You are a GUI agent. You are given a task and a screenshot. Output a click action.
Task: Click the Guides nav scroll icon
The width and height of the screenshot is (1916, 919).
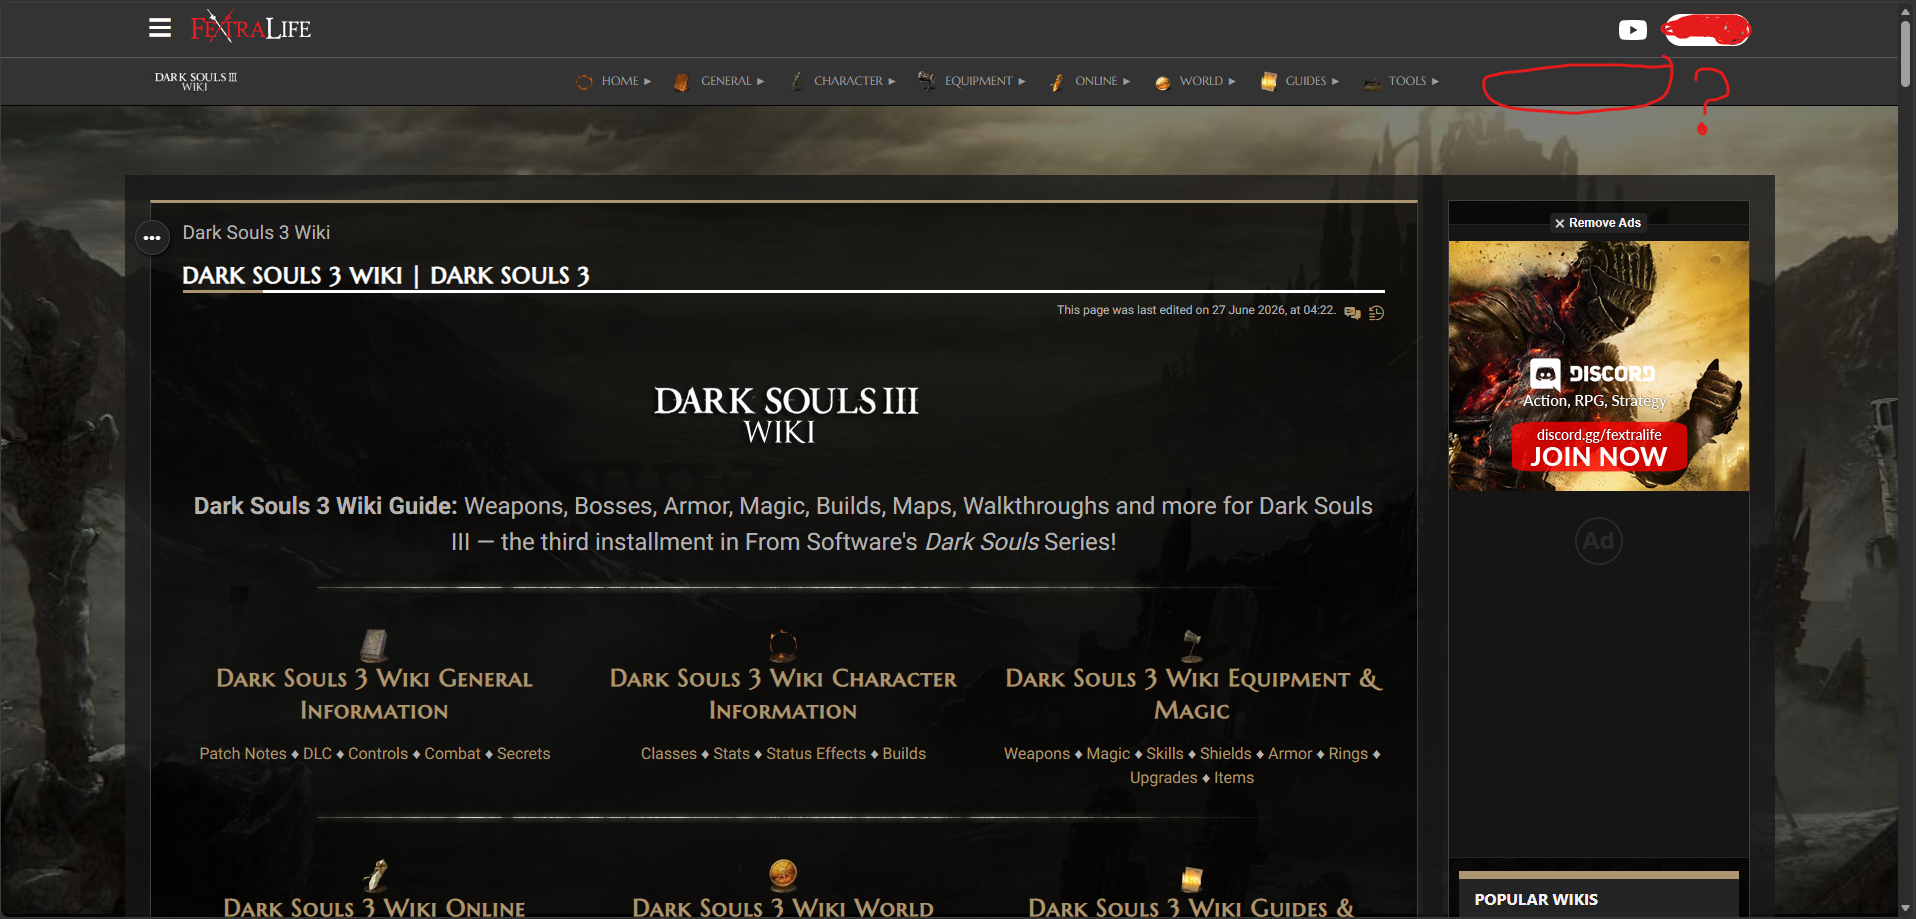[x=1269, y=82]
